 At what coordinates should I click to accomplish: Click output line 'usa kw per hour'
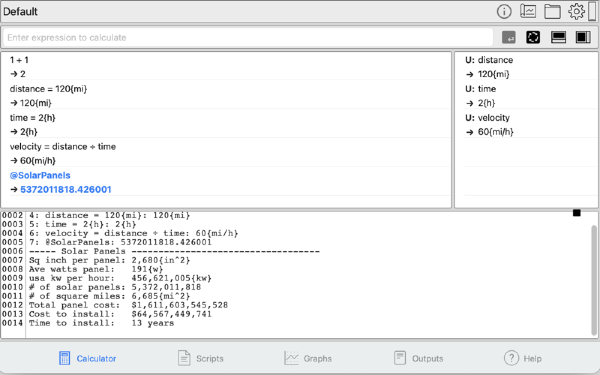click(120, 278)
